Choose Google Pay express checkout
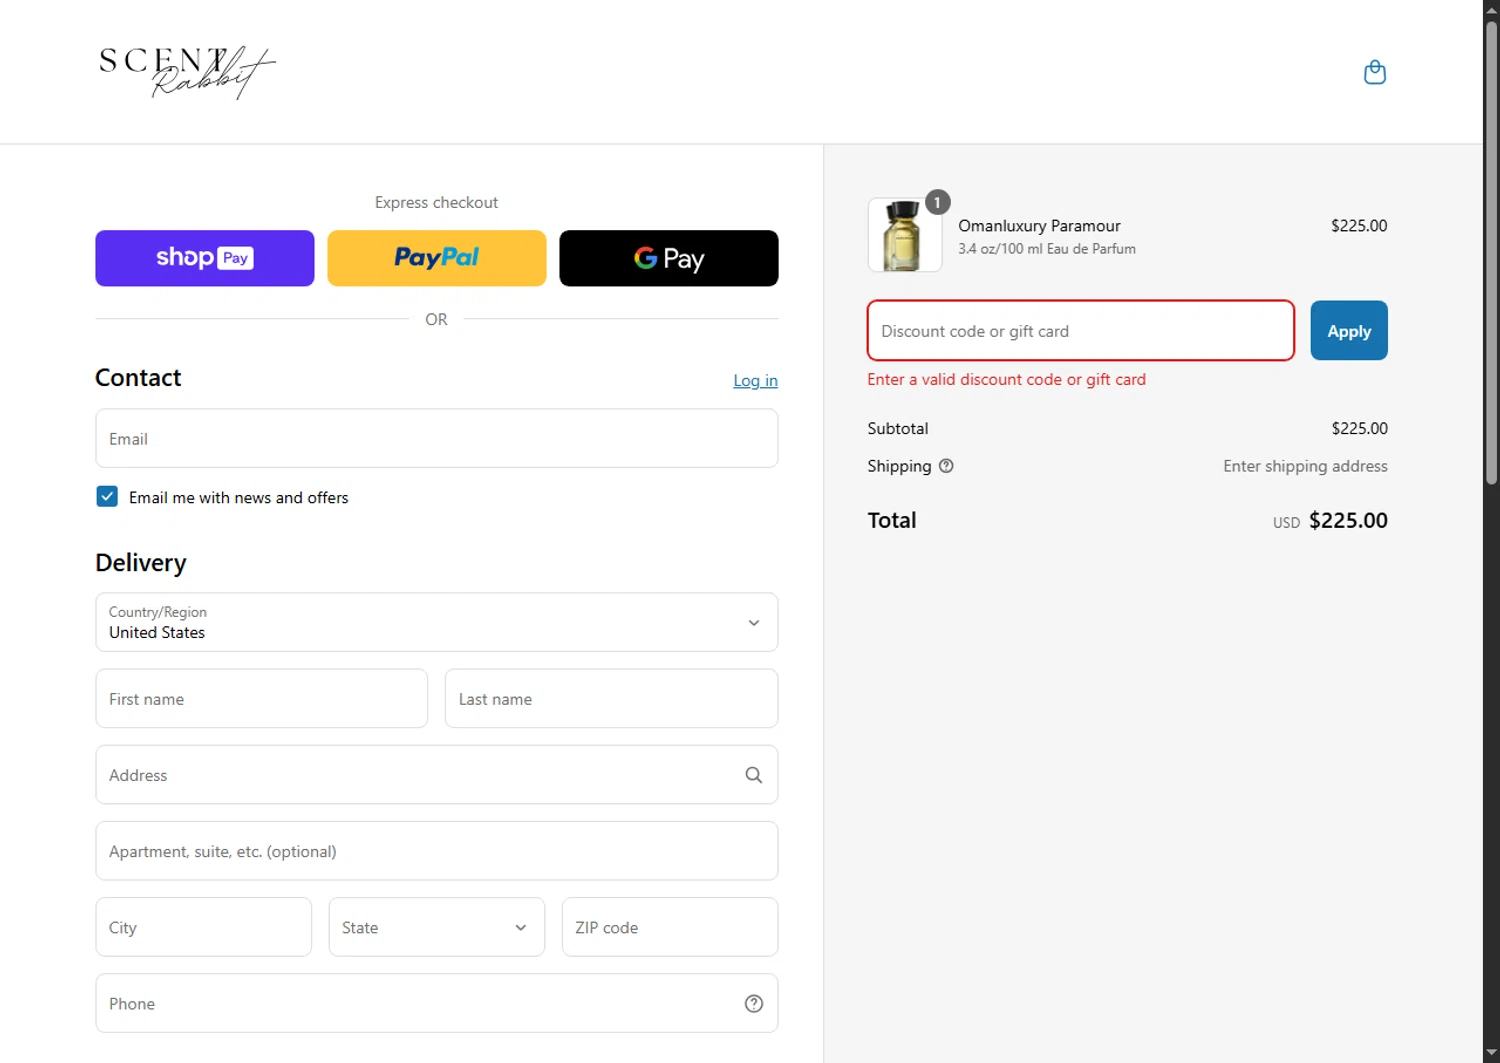The width and height of the screenshot is (1500, 1063). tap(669, 258)
